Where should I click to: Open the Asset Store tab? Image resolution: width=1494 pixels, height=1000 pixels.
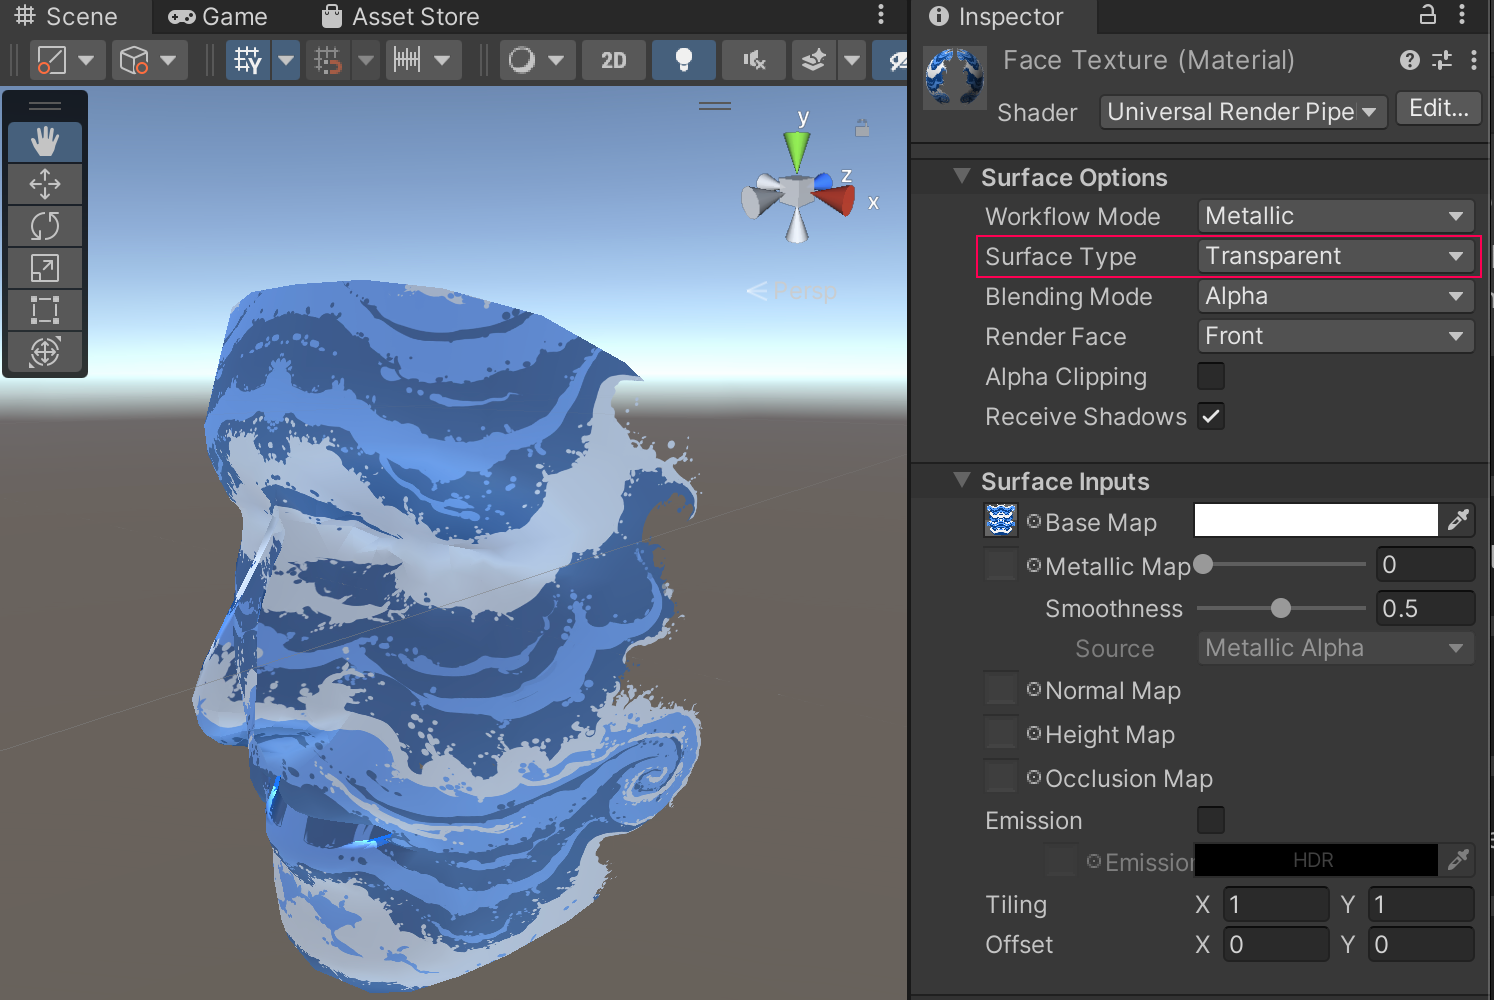[400, 17]
